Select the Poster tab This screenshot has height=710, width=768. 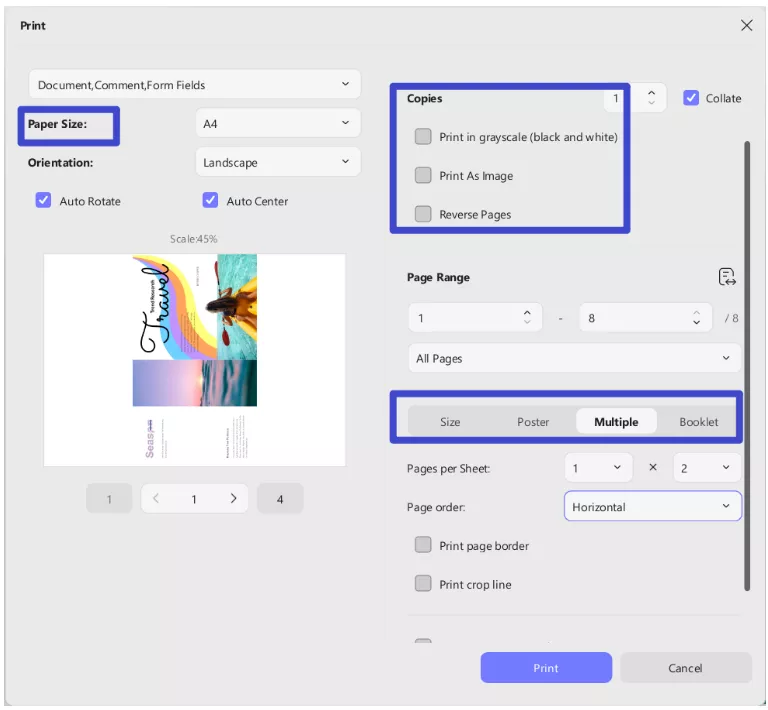[x=533, y=422]
